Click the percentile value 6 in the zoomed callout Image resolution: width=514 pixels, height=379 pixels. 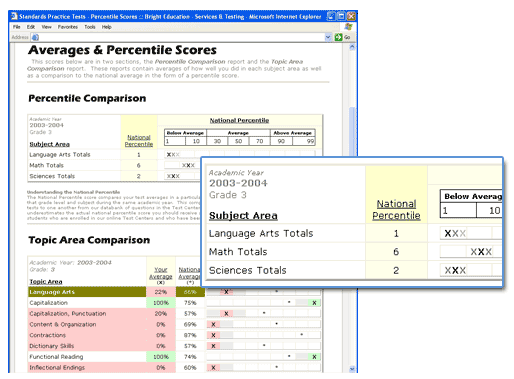coord(396,252)
